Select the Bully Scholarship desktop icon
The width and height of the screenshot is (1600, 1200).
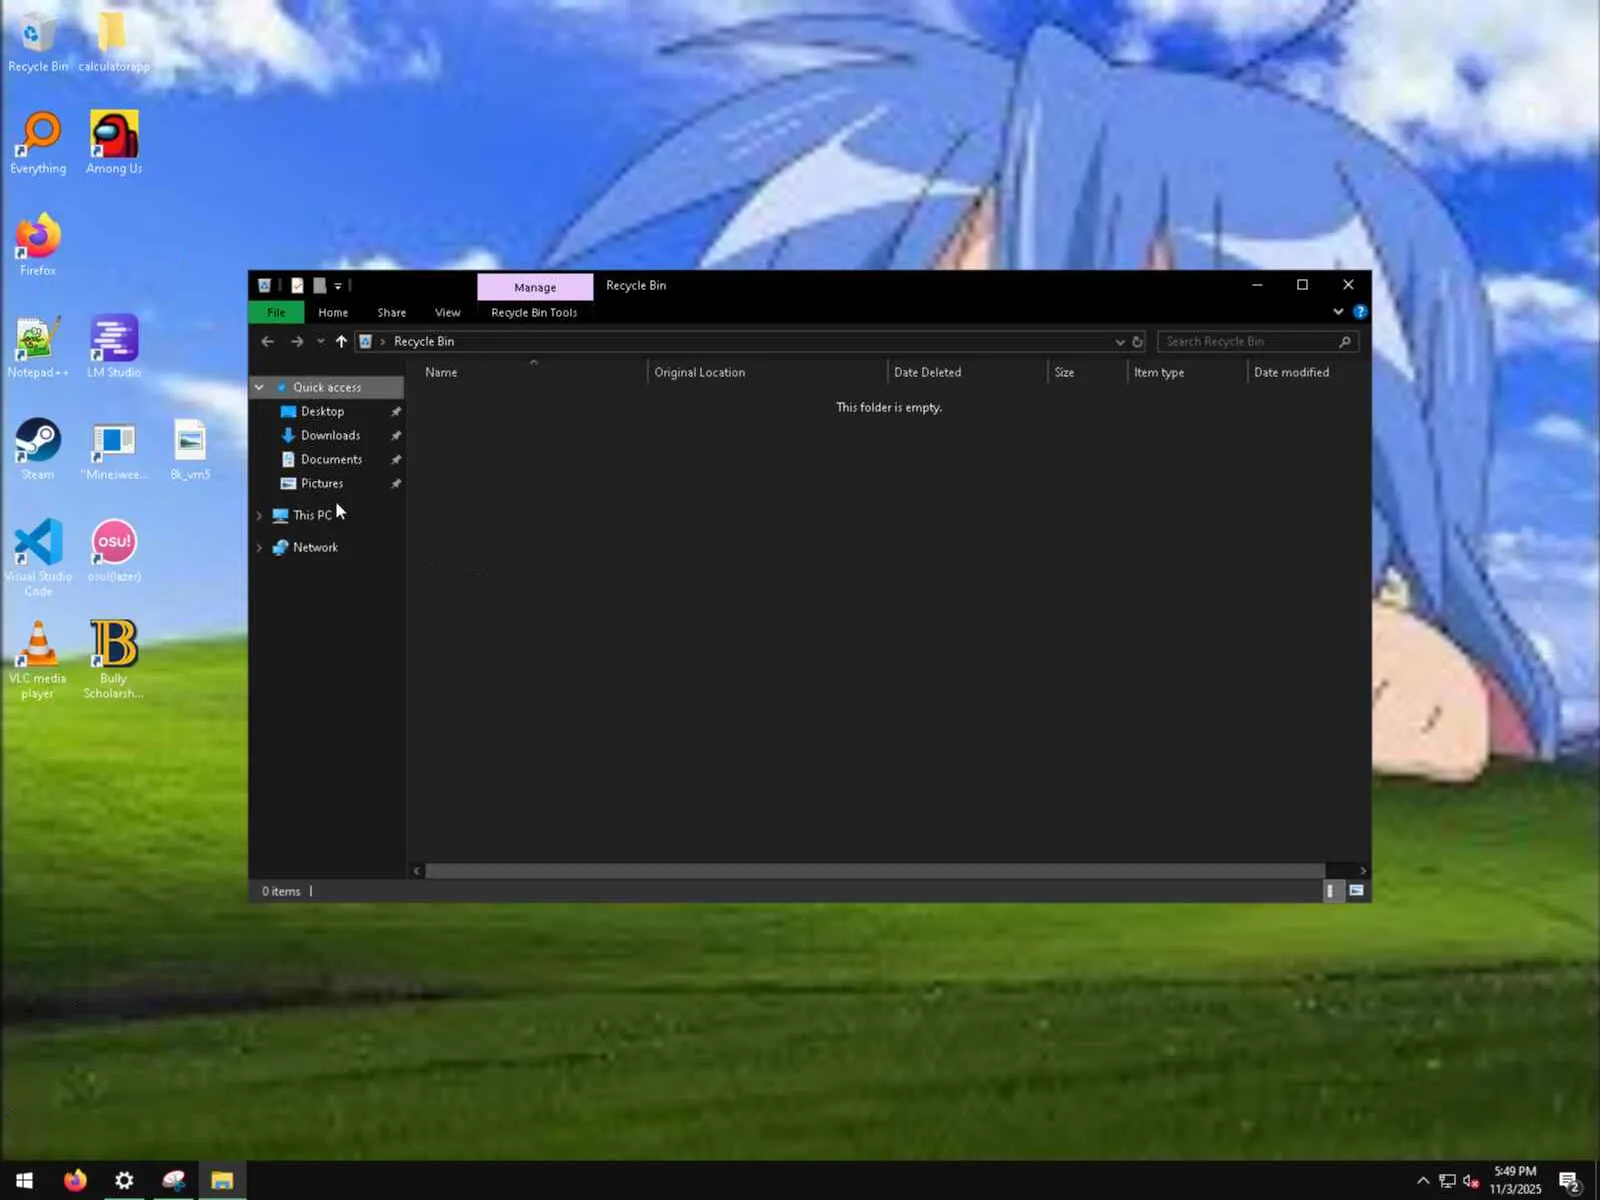114,660
